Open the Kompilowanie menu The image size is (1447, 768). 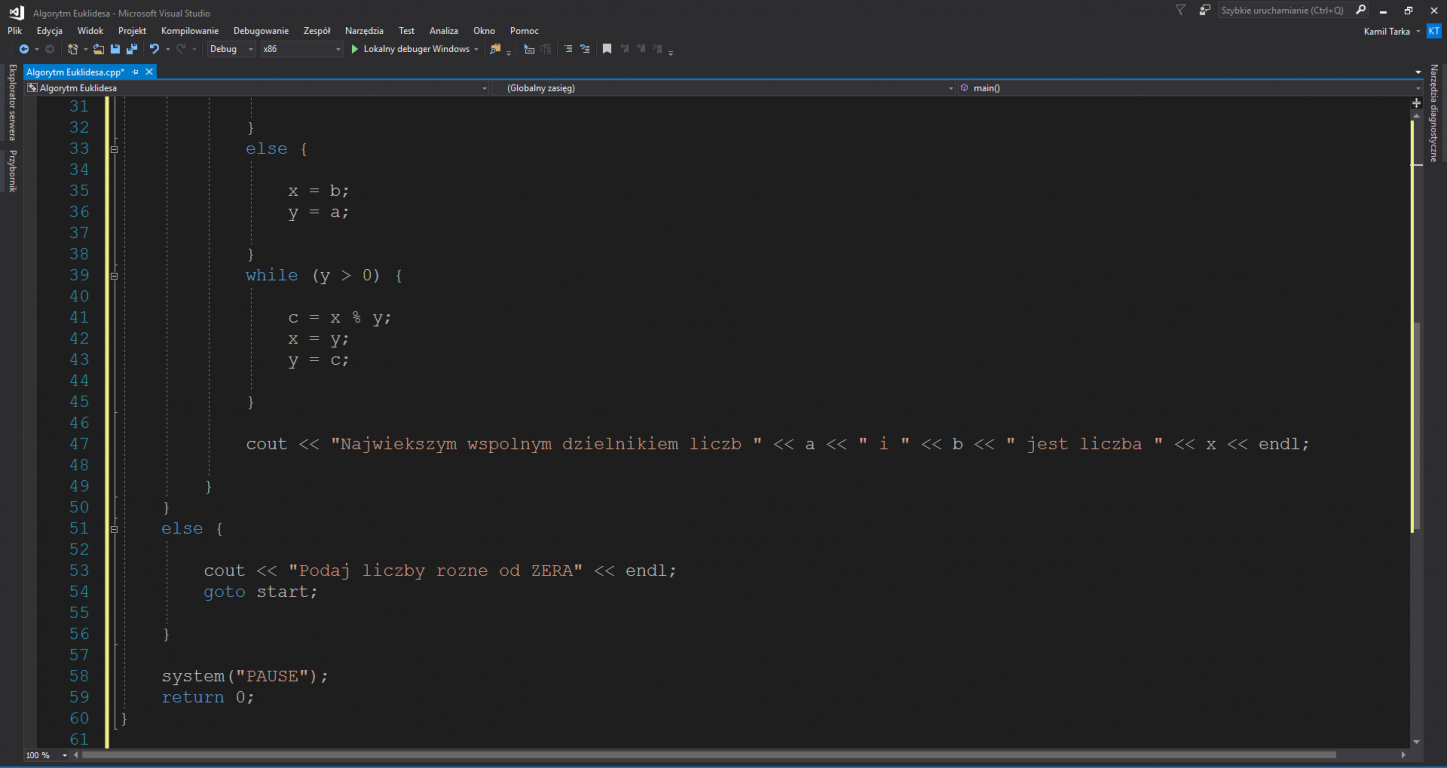pyautogui.click(x=190, y=31)
